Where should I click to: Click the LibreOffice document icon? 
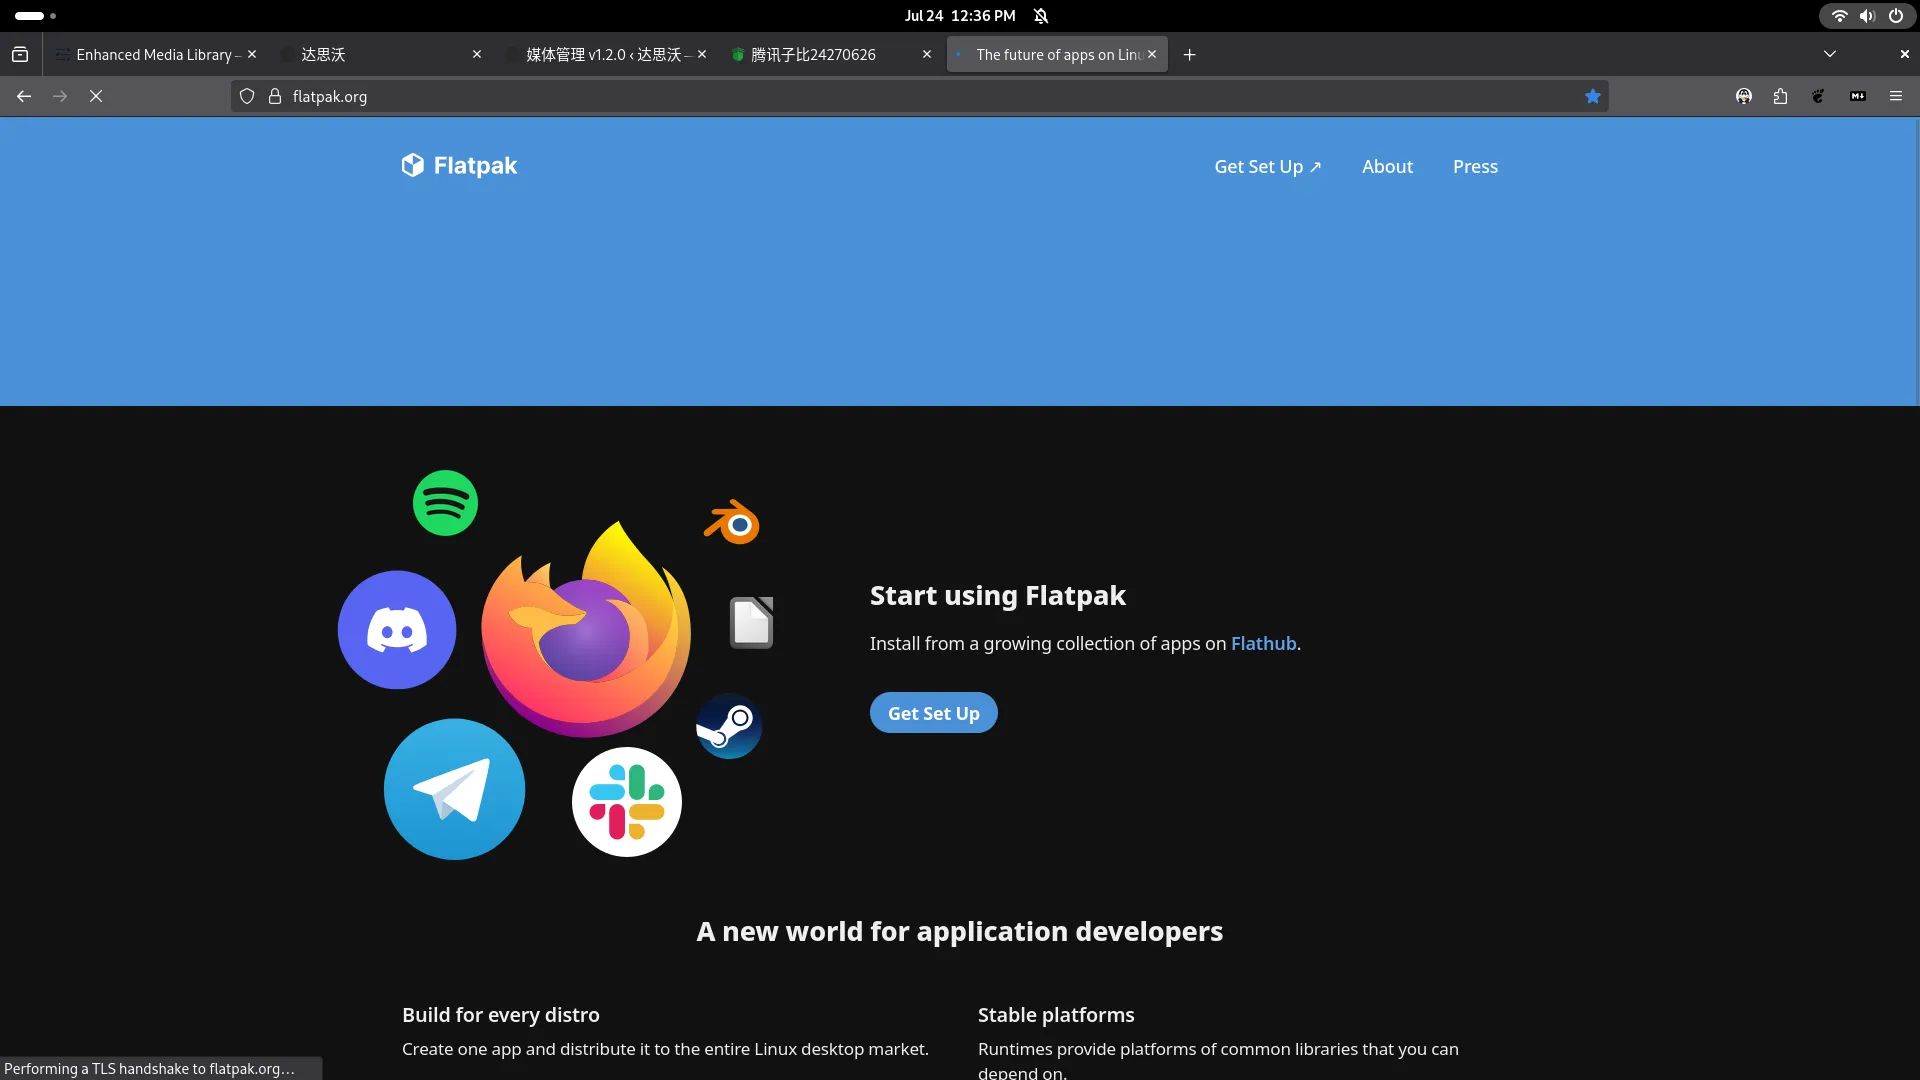tap(751, 622)
